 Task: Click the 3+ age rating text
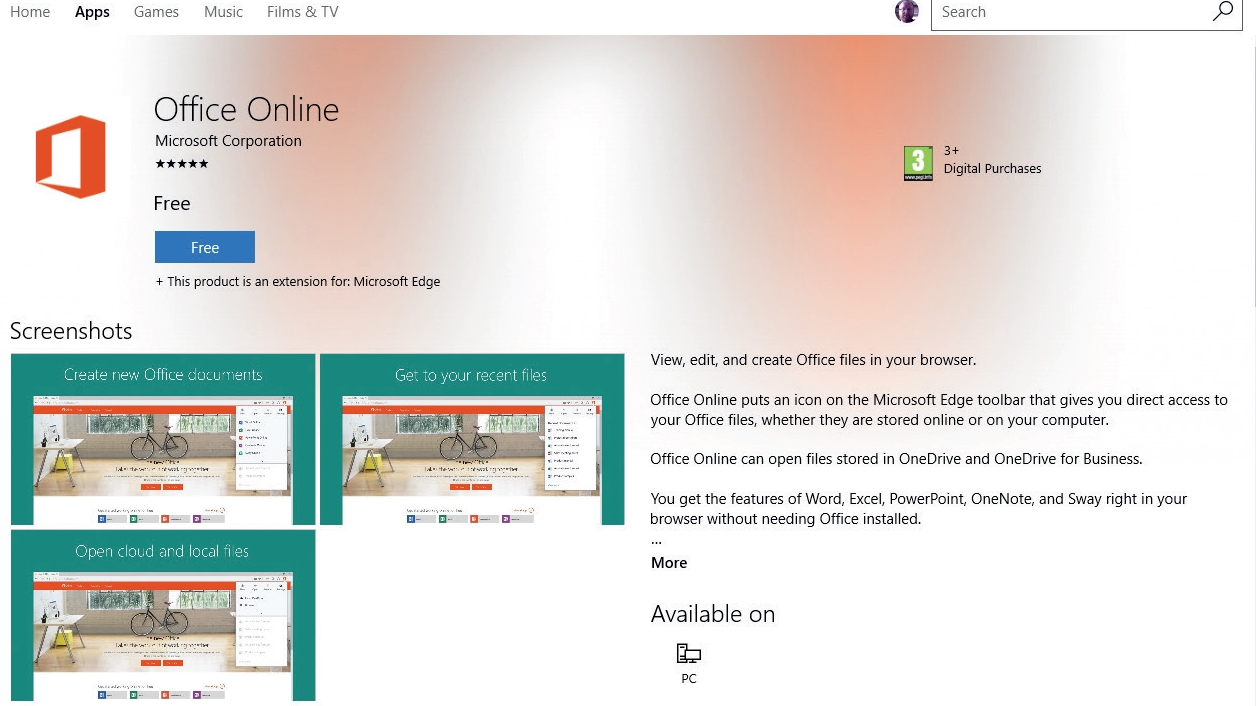(x=951, y=151)
